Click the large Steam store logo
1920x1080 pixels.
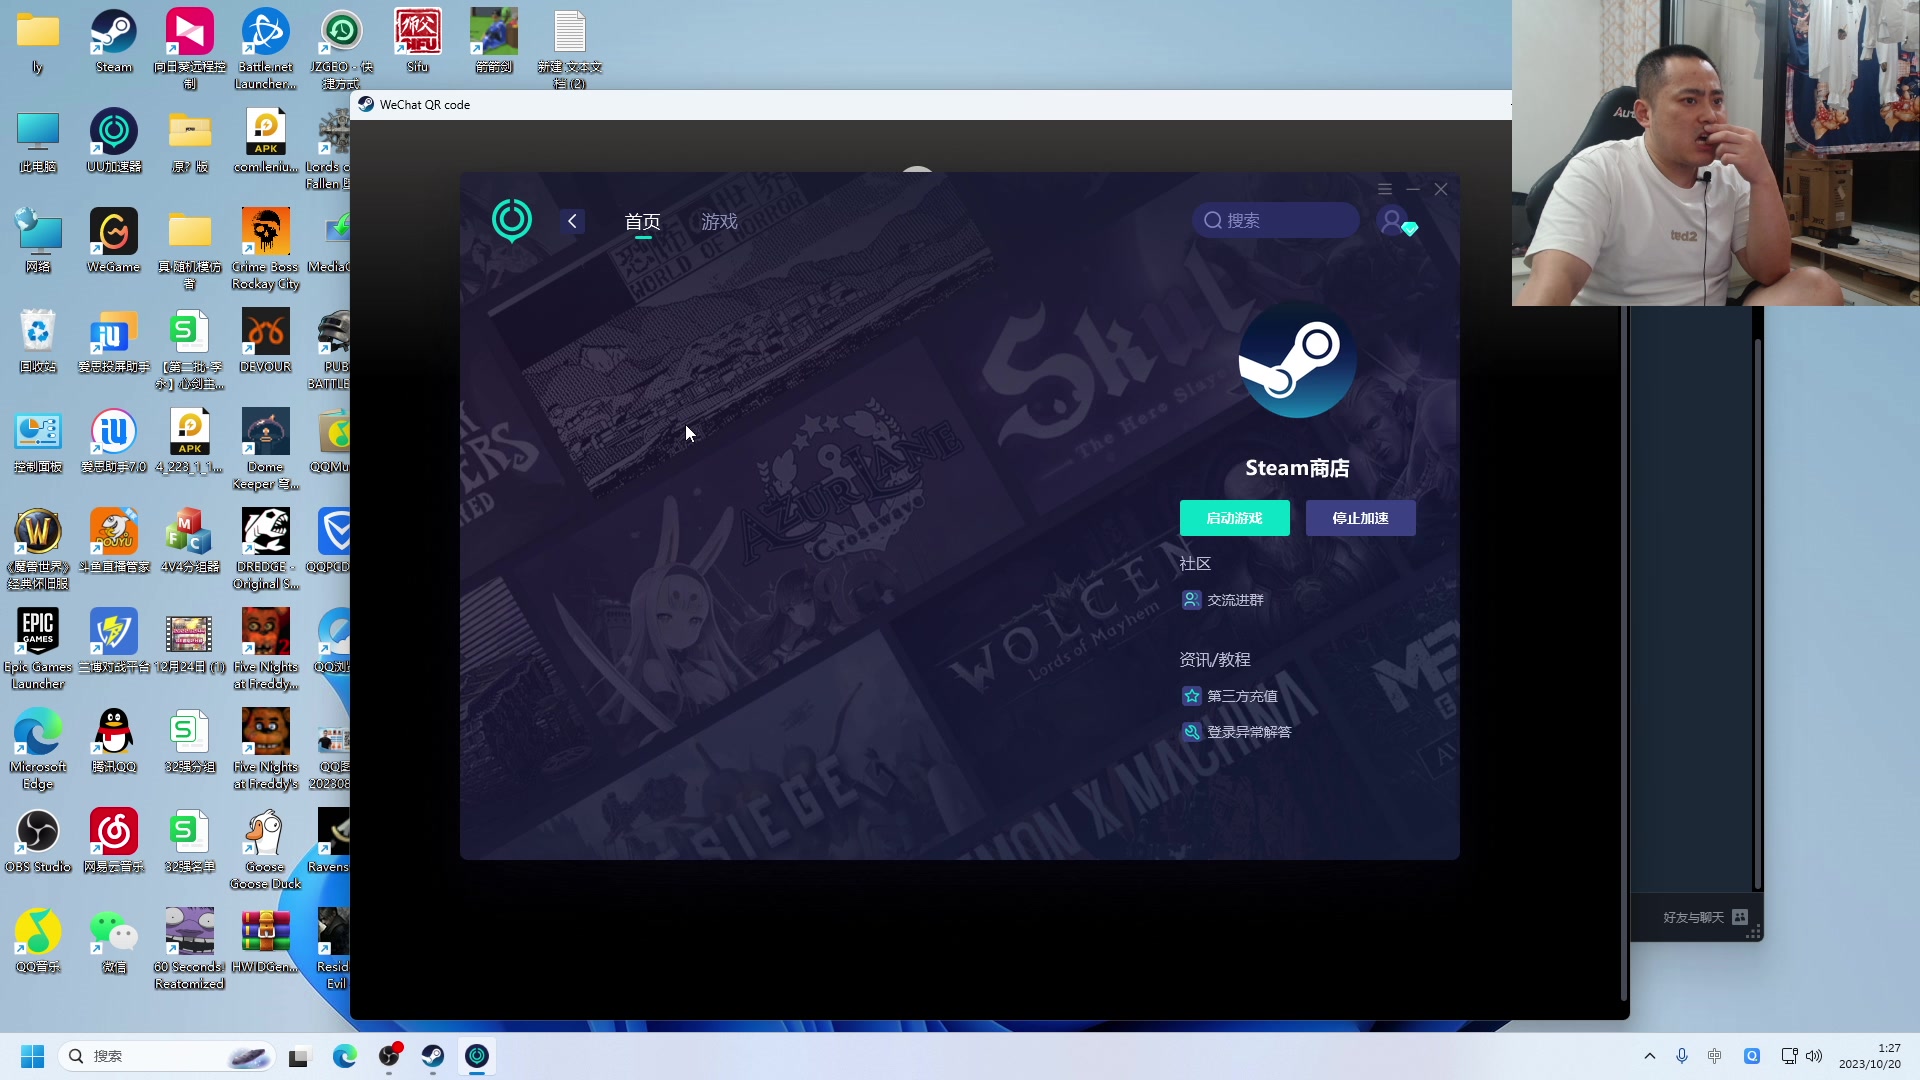pos(1297,360)
